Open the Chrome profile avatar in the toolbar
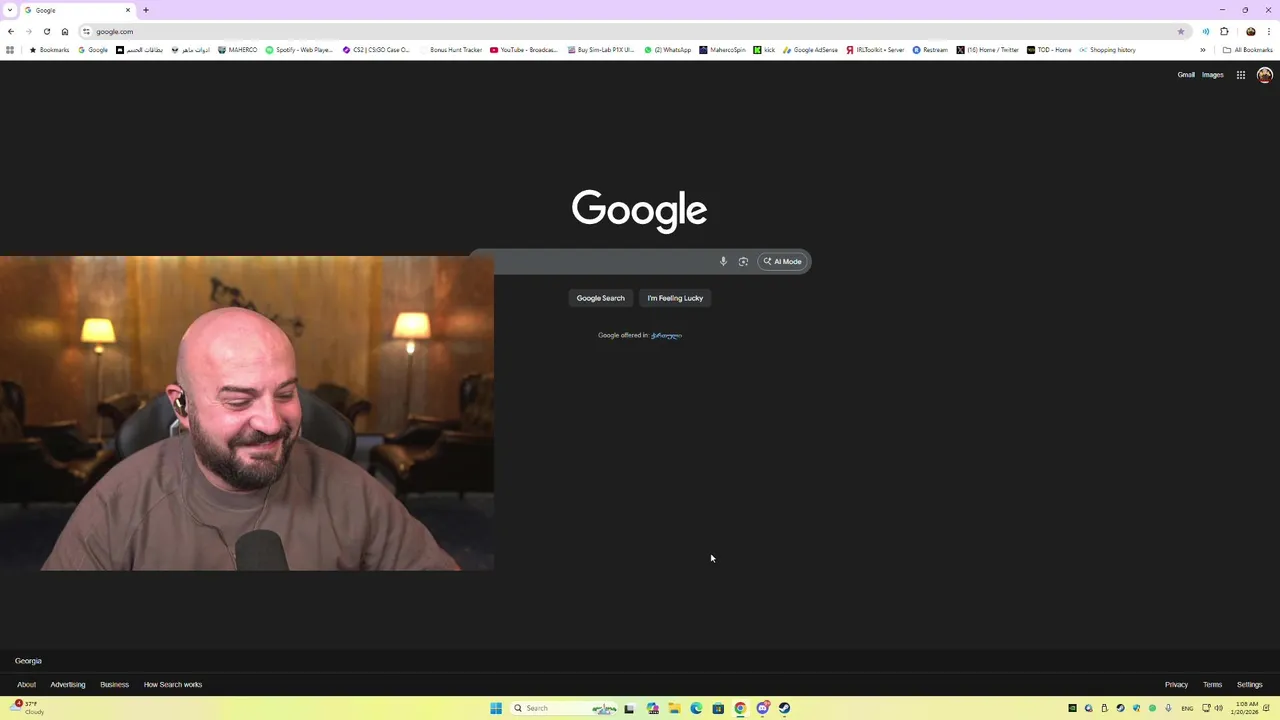The height and width of the screenshot is (720, 1280). 1250,31
